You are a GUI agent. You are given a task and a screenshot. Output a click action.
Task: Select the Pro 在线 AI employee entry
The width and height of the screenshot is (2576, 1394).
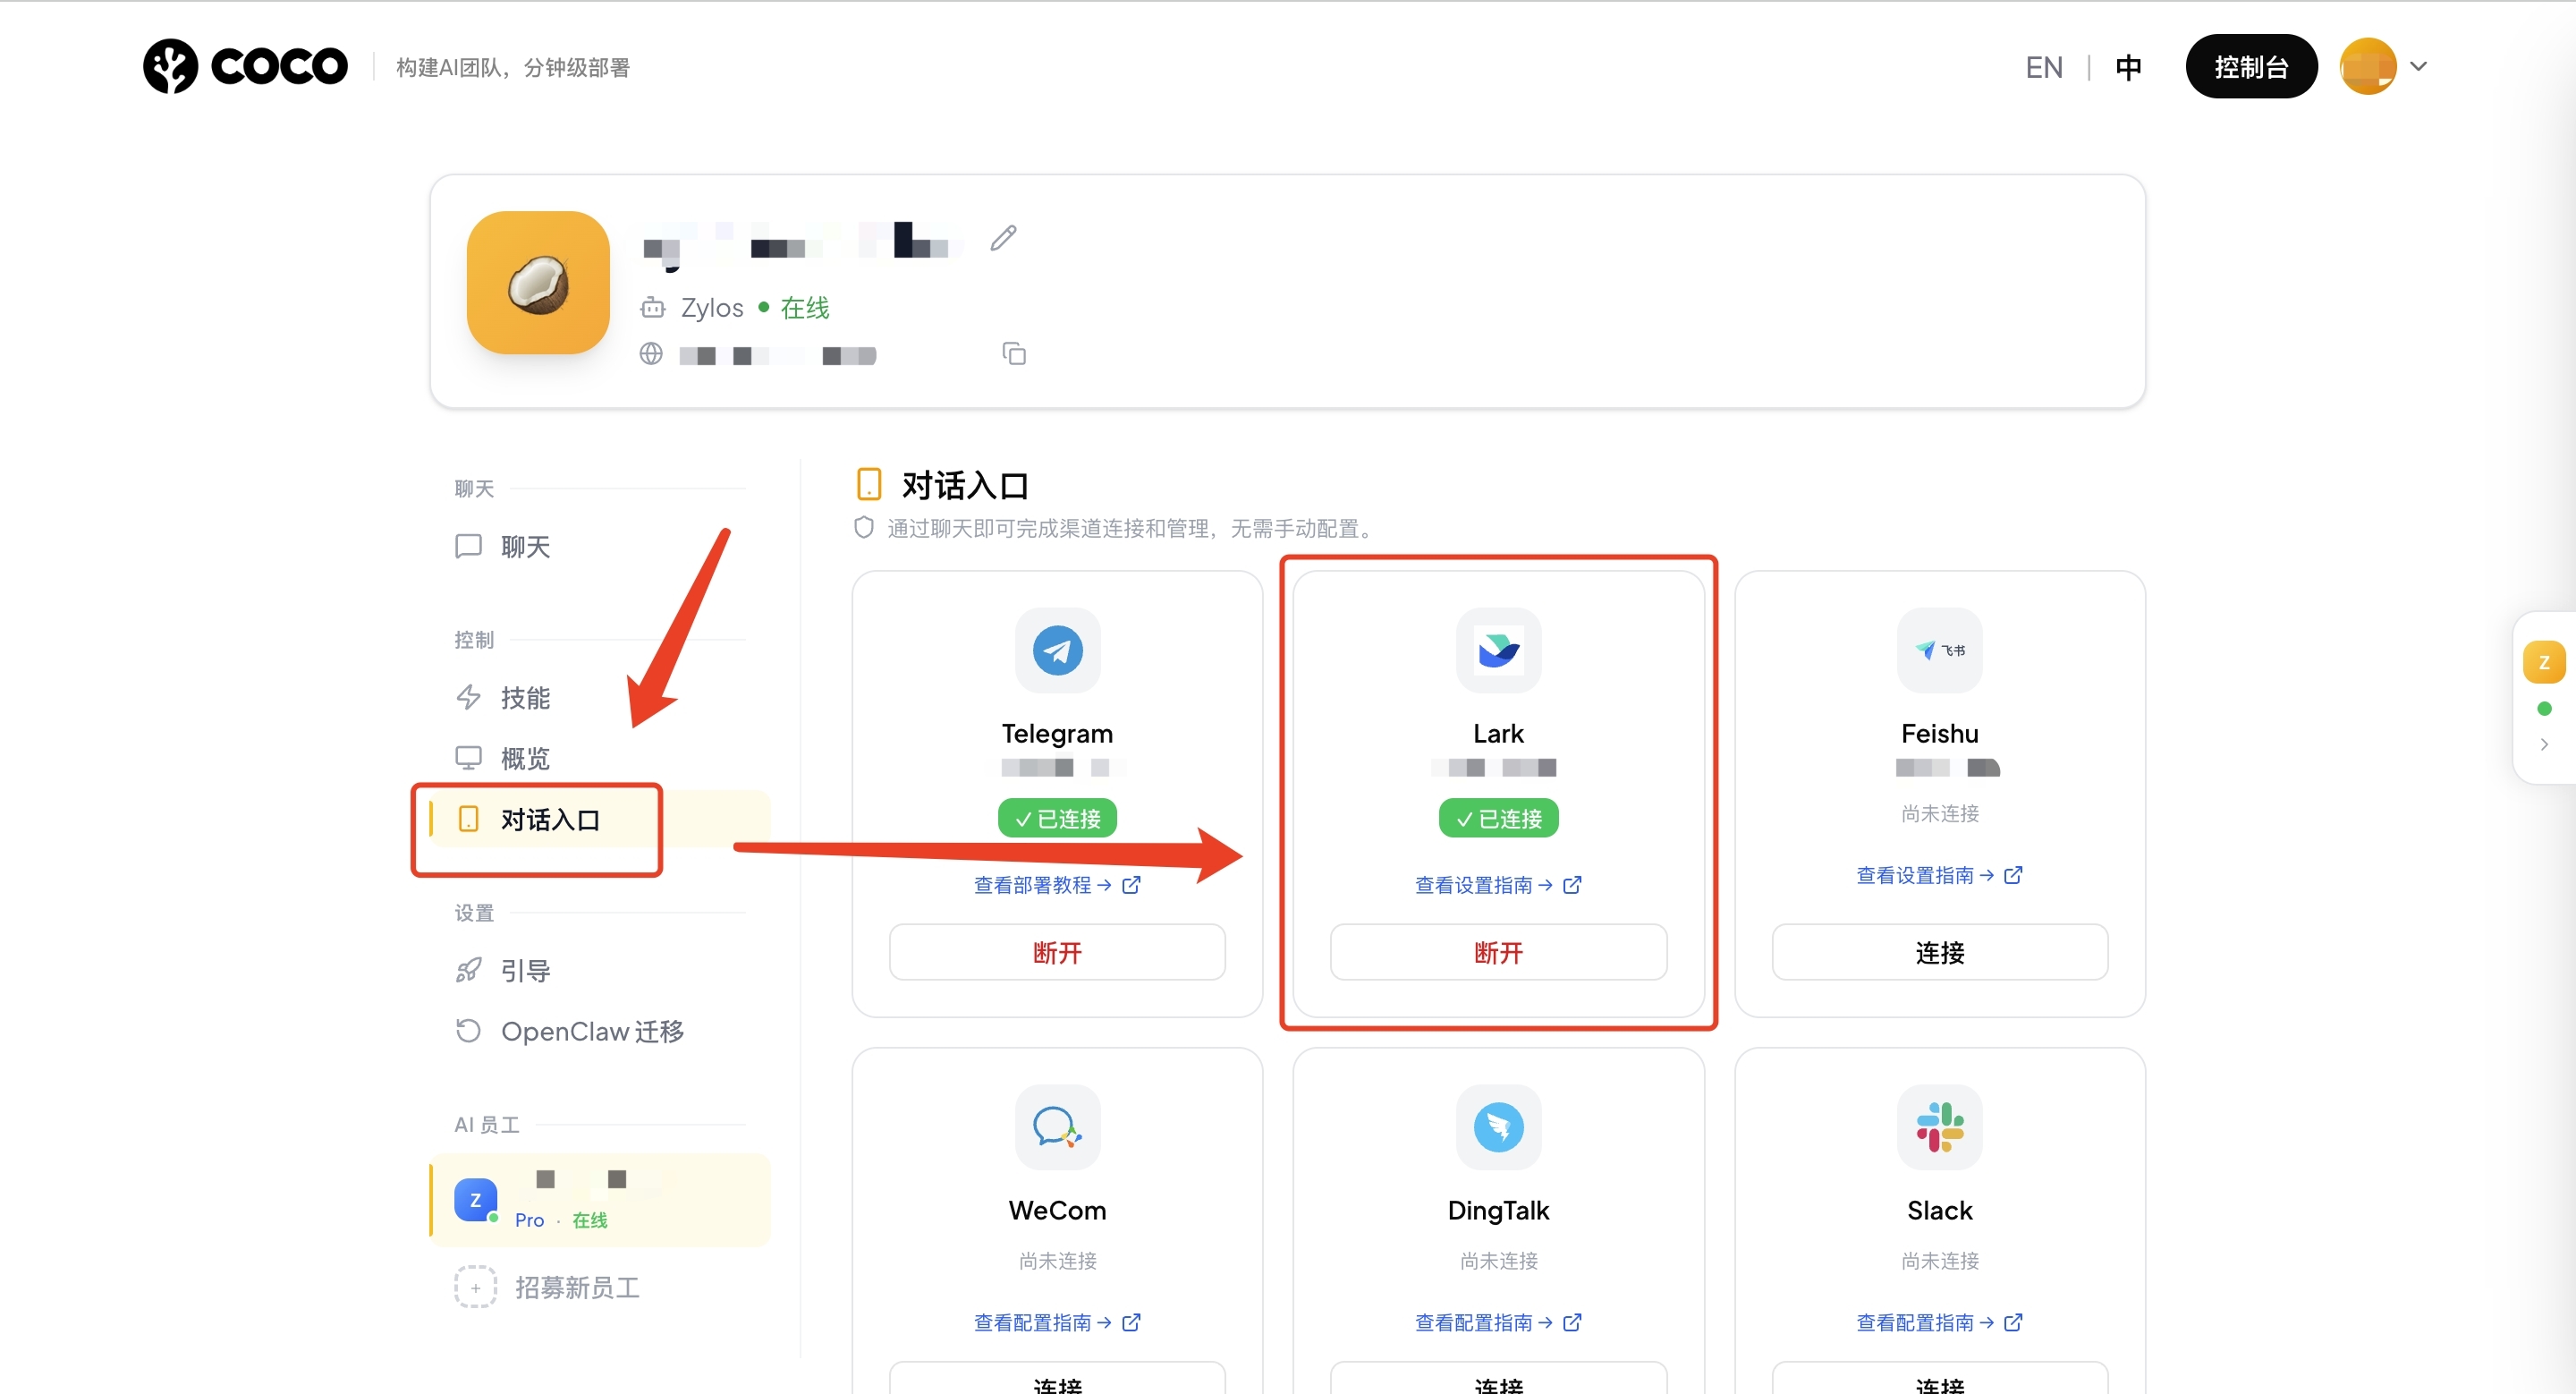tap(600, 1200)
